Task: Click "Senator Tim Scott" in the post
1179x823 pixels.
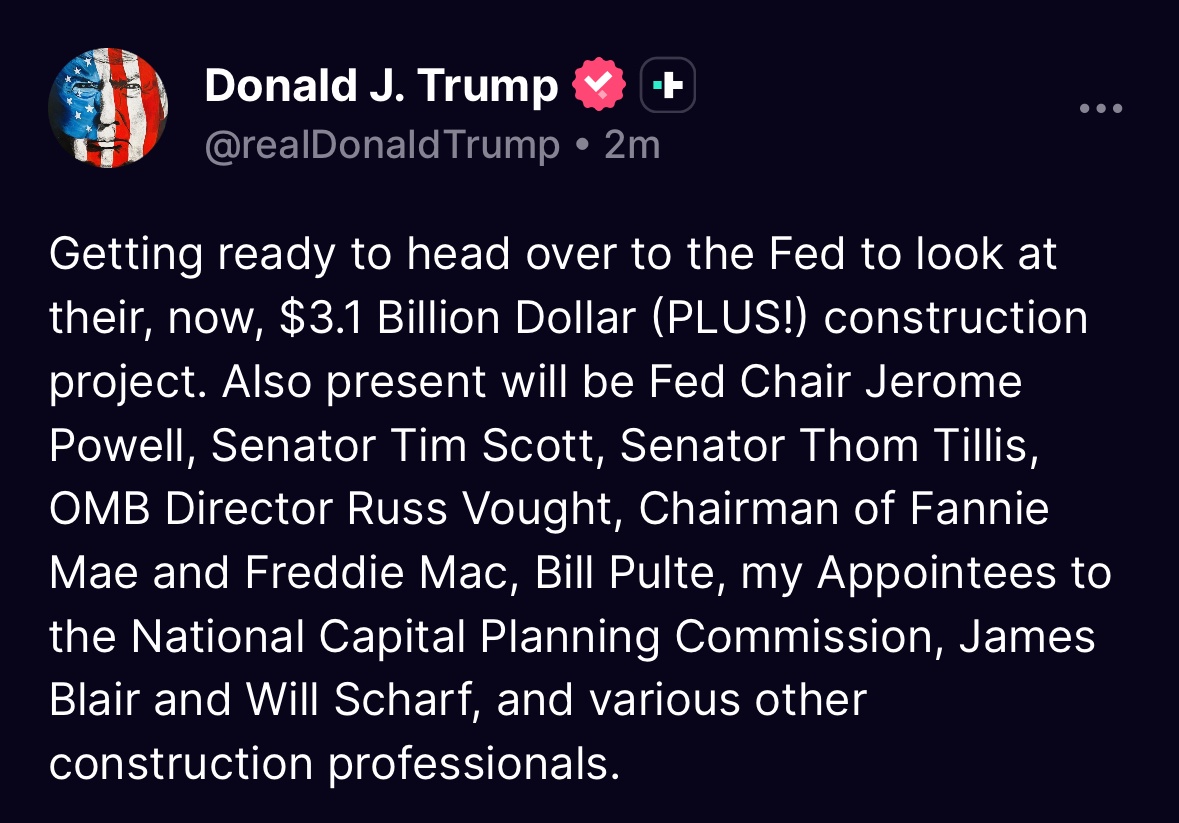Action: point(404,446)
